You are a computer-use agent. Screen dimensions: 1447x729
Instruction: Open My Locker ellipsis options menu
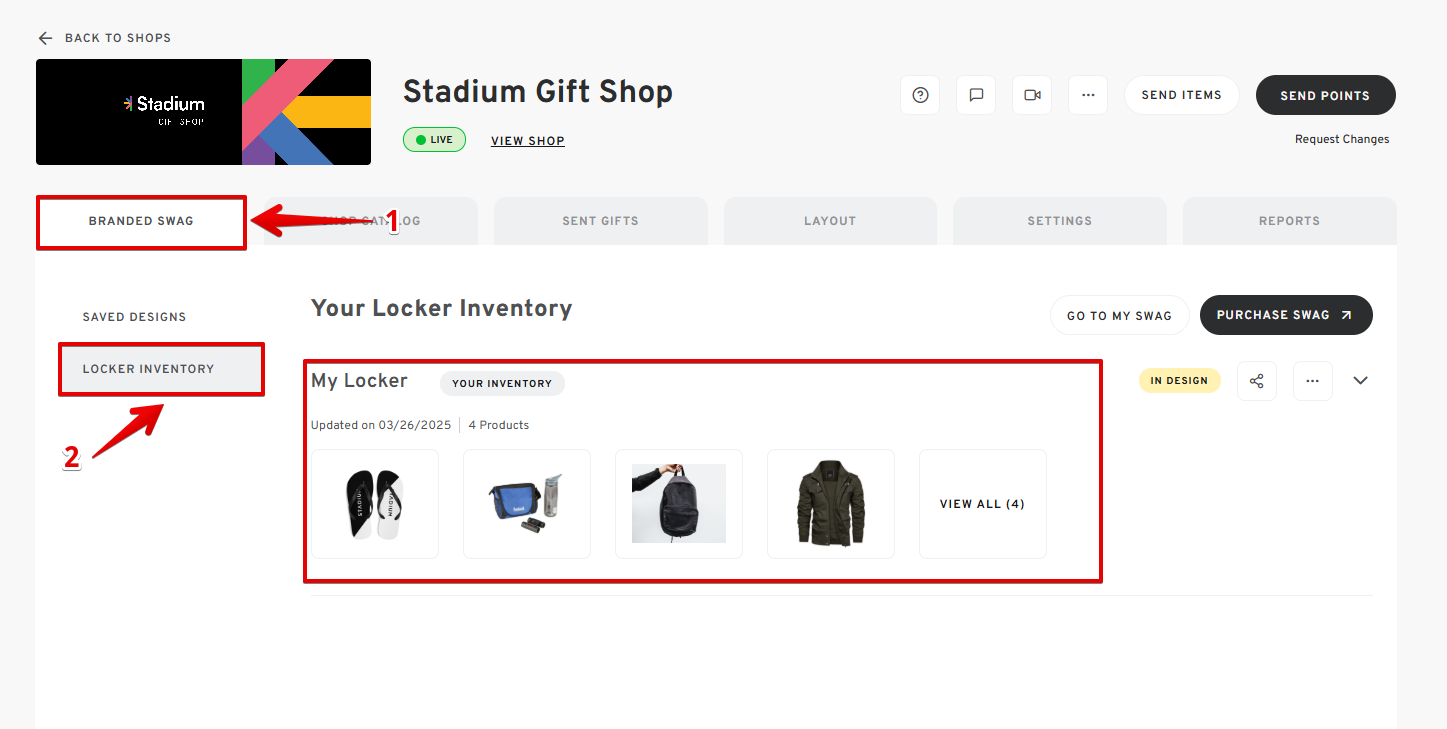point(1313,381)
